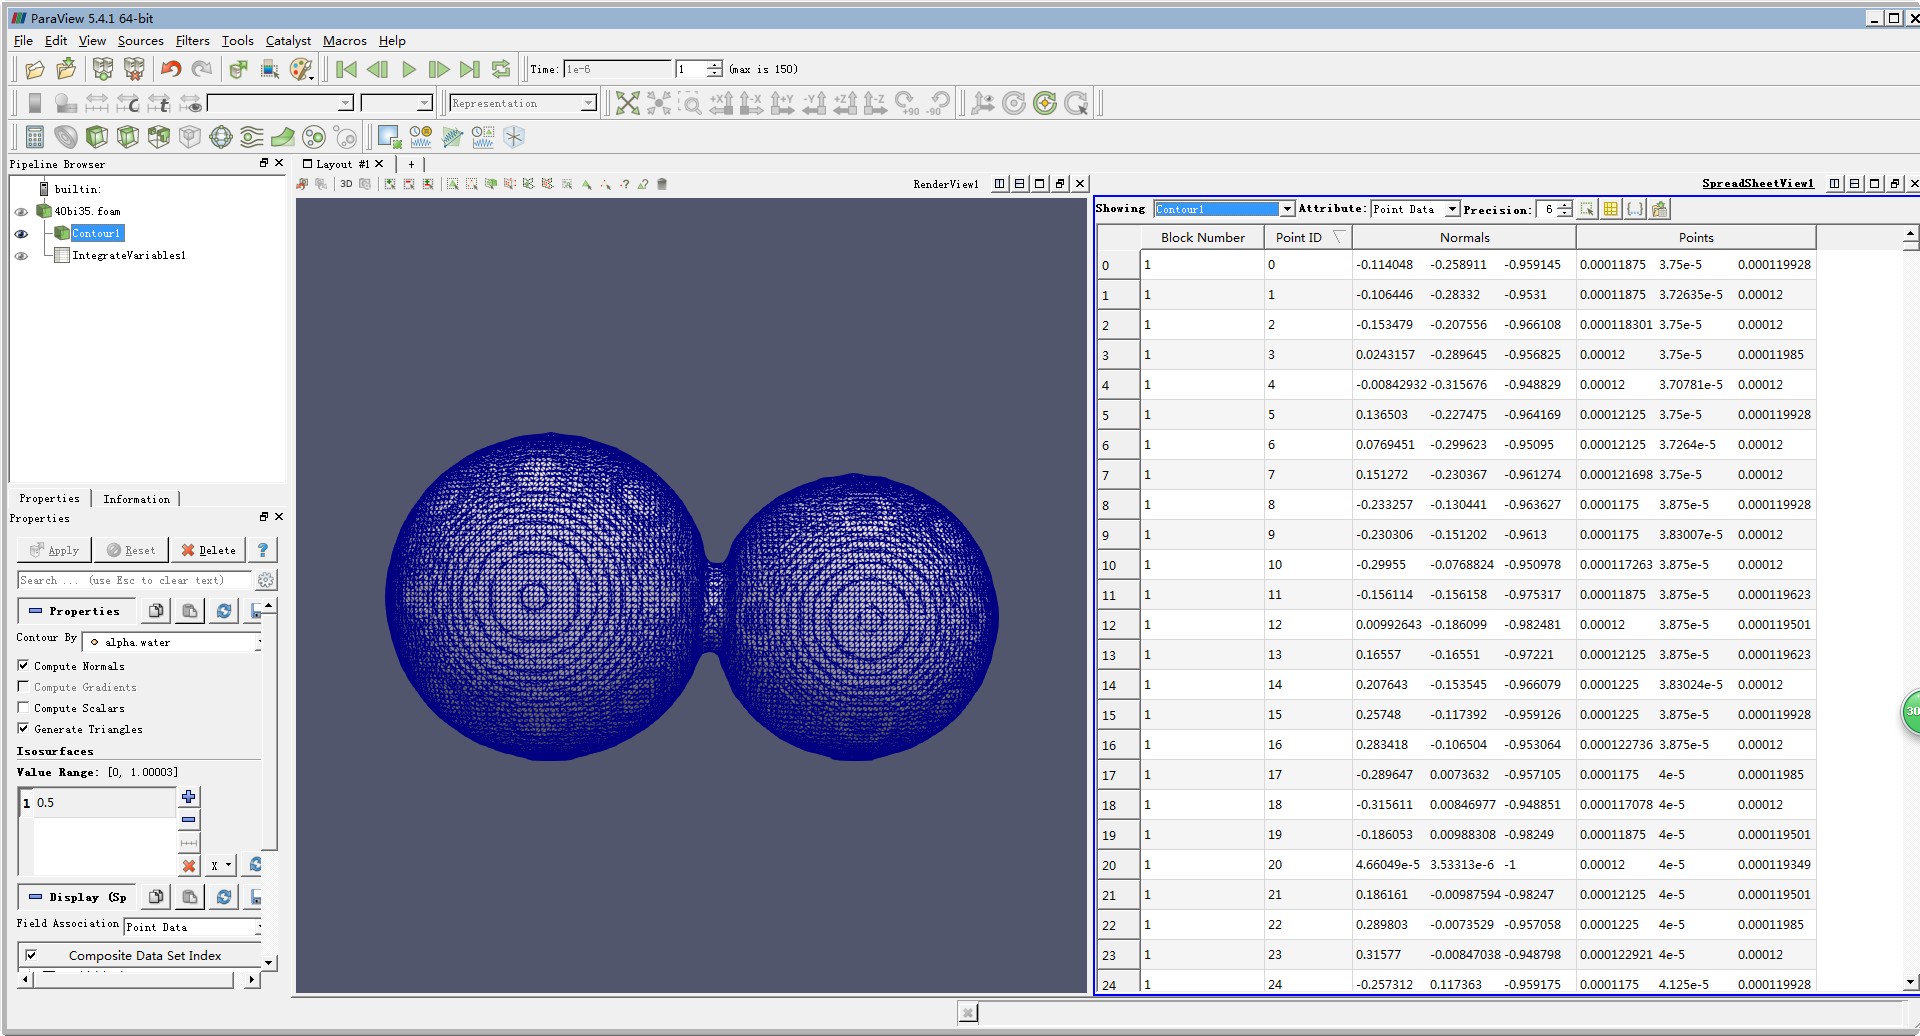Image resolution: width=1920 pixels, height=1036 pixels.
Task: Check the Compute Scalars option
Action: pos(23,708)
